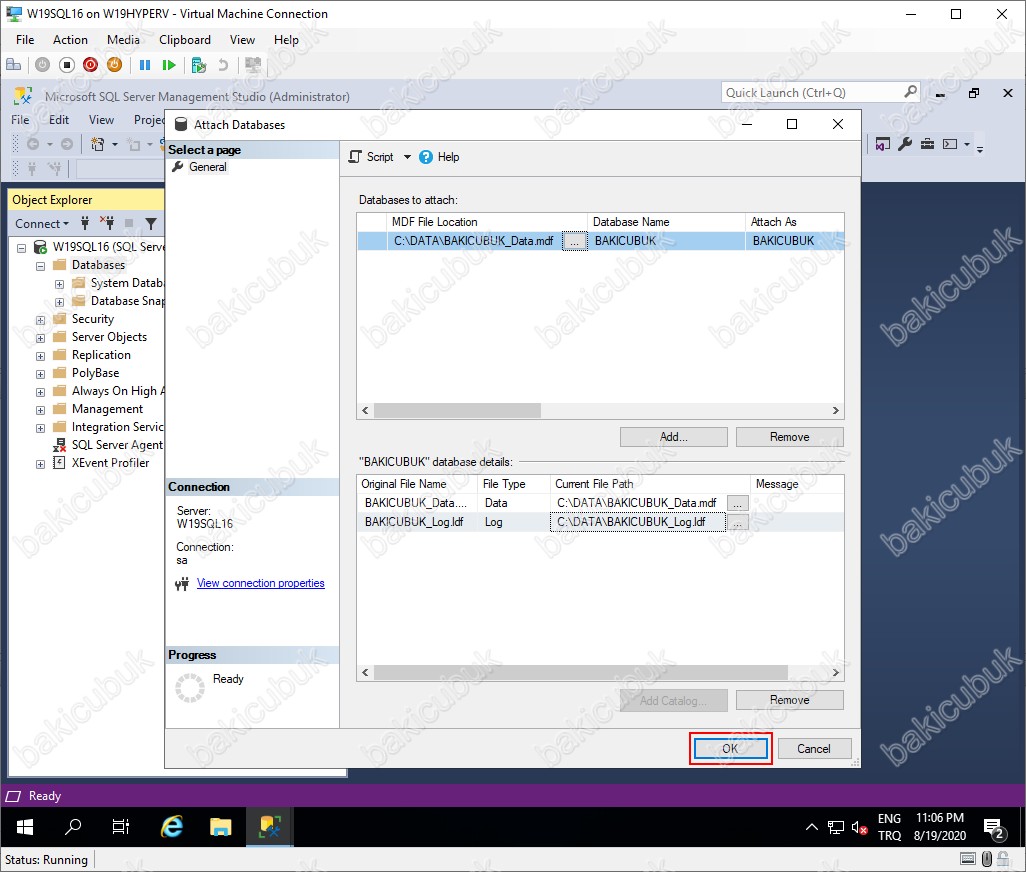Open the VM Action menu
Viewport: 1026px width, 872px height.
click(x=70, y=40)
